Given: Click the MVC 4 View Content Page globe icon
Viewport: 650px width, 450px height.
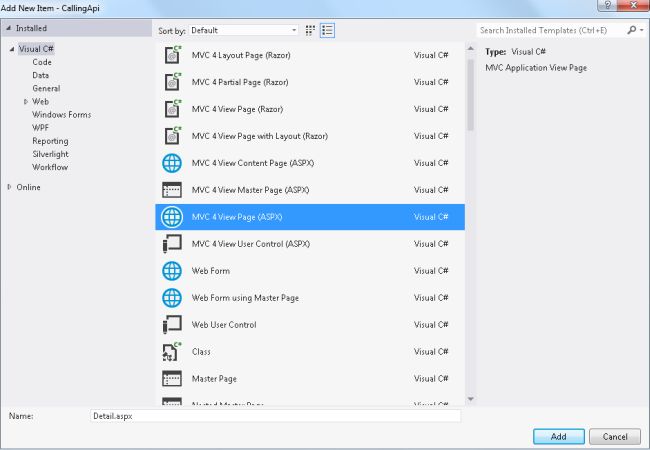Looking at the screenshot, I should click(172, 163).
